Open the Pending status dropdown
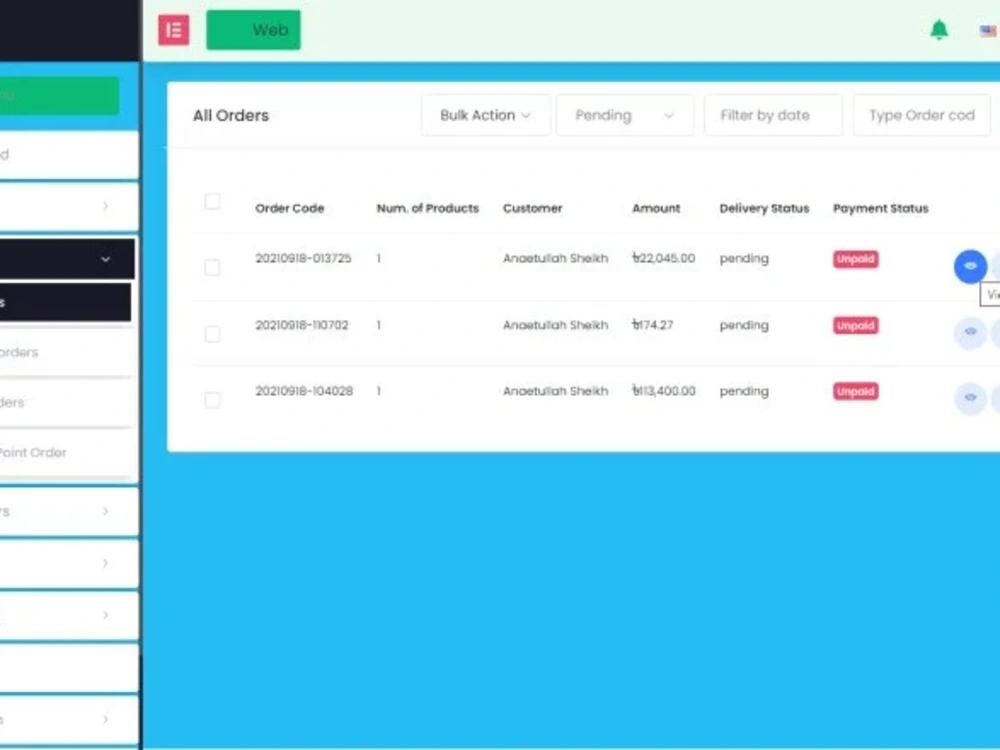 click(625, 115)
